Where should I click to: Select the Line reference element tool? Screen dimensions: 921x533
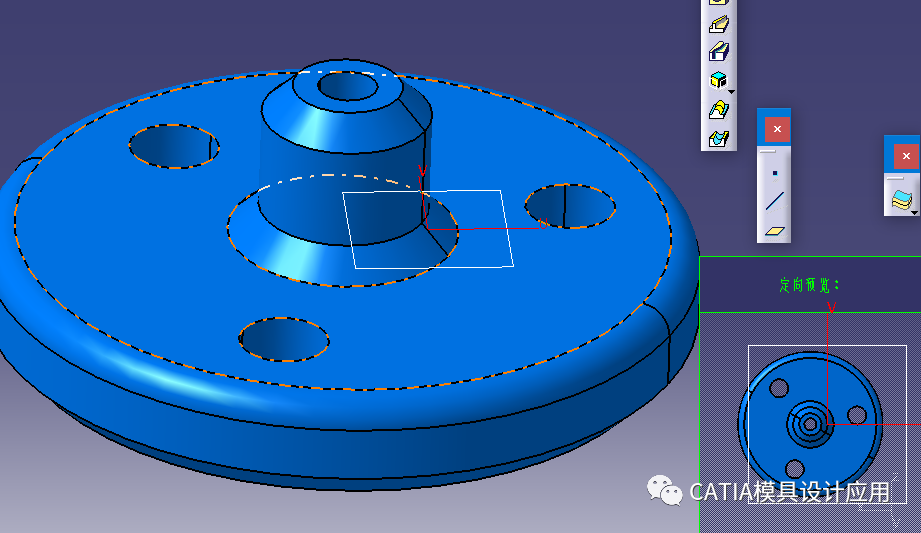coord(774,201)
